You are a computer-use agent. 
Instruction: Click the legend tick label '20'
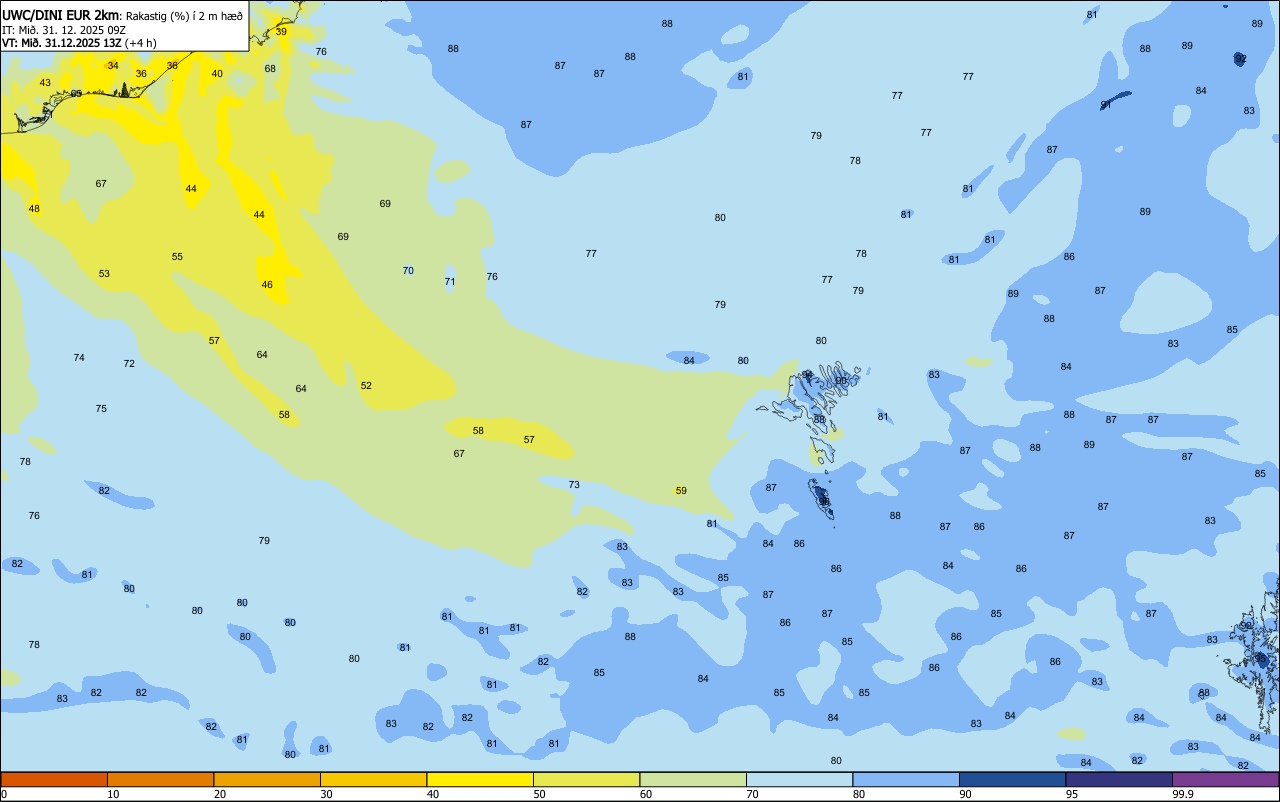coord(220,794)
